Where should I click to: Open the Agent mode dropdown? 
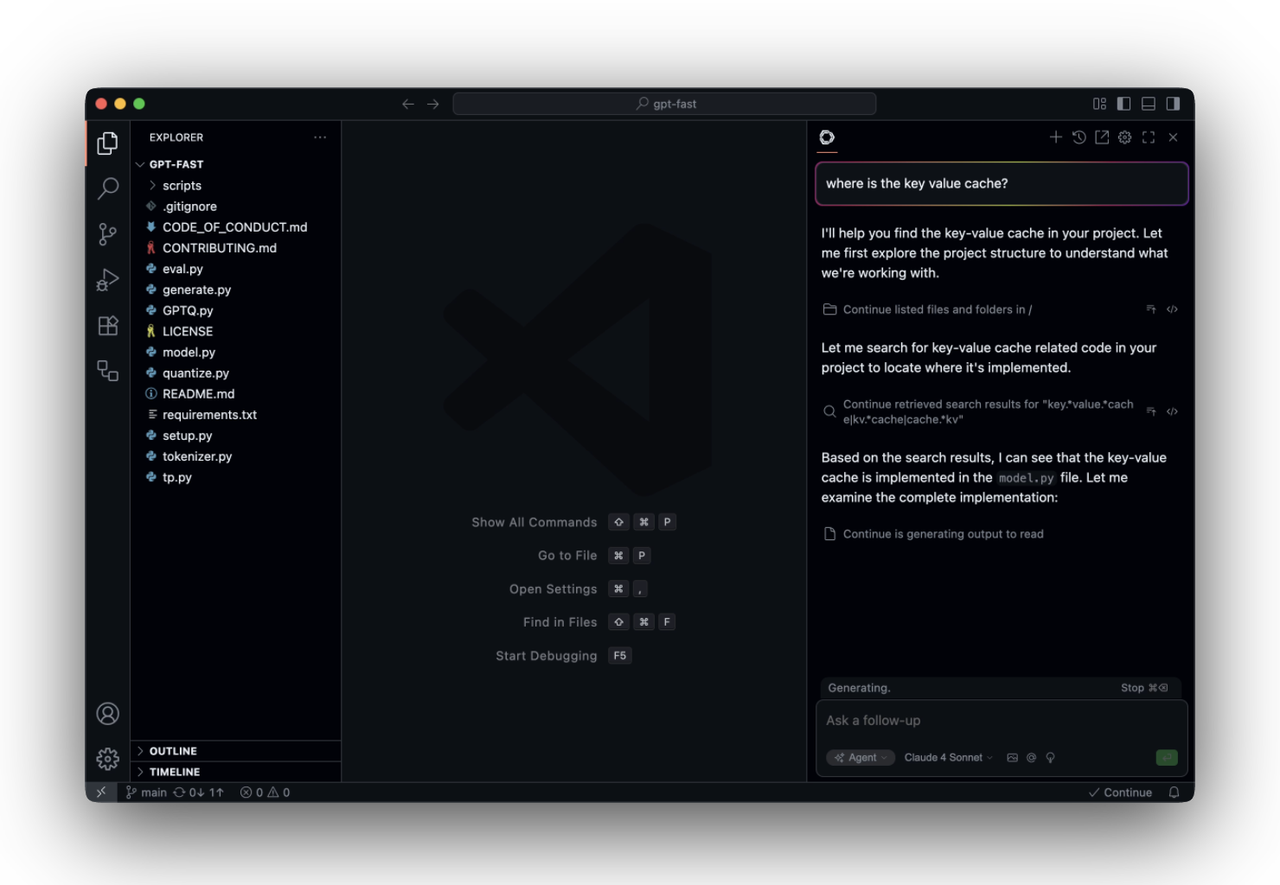click(861, 758)
